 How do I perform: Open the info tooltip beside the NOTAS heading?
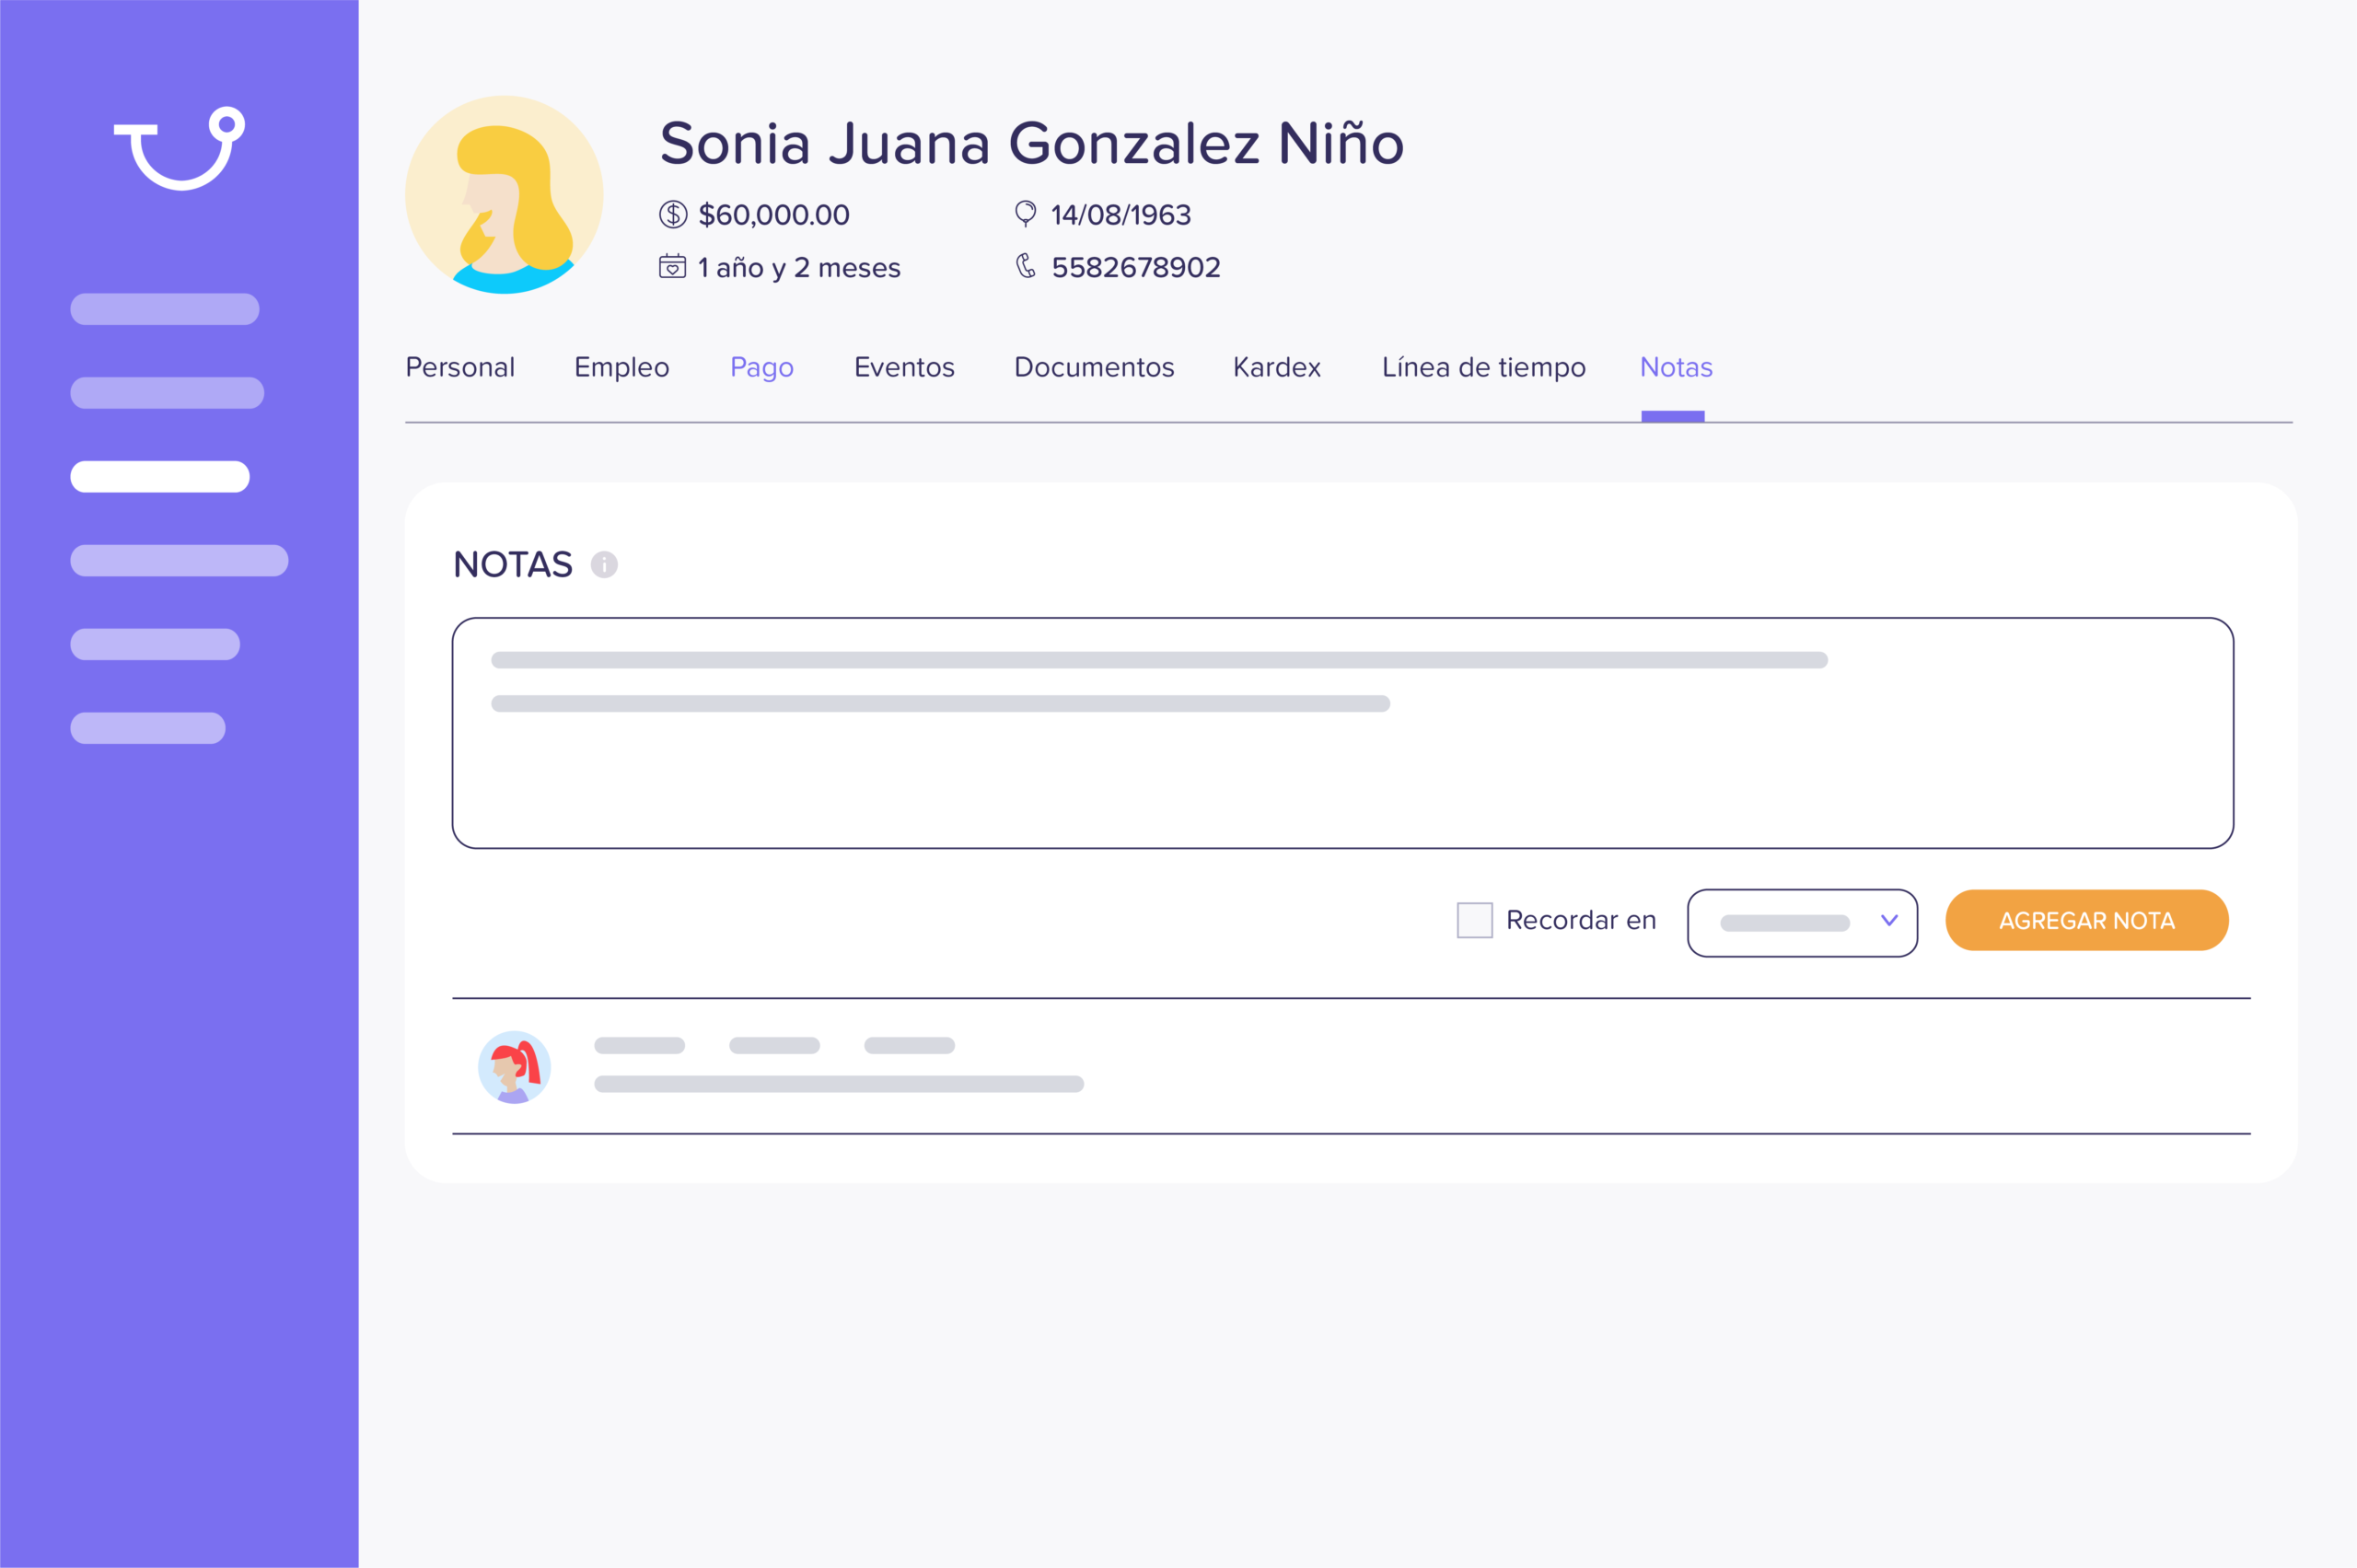(605, 565)
